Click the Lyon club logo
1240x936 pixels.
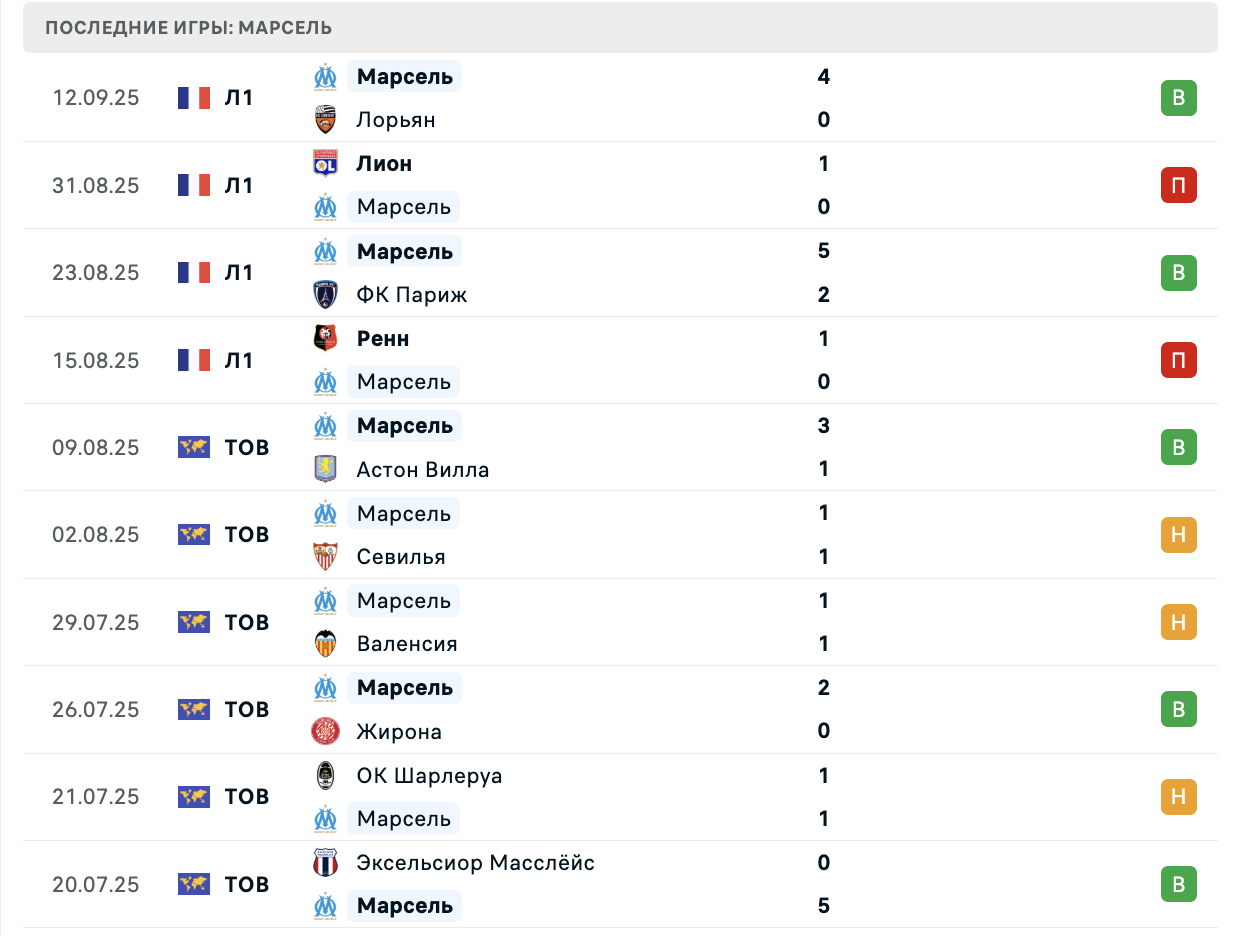(325, 163)
